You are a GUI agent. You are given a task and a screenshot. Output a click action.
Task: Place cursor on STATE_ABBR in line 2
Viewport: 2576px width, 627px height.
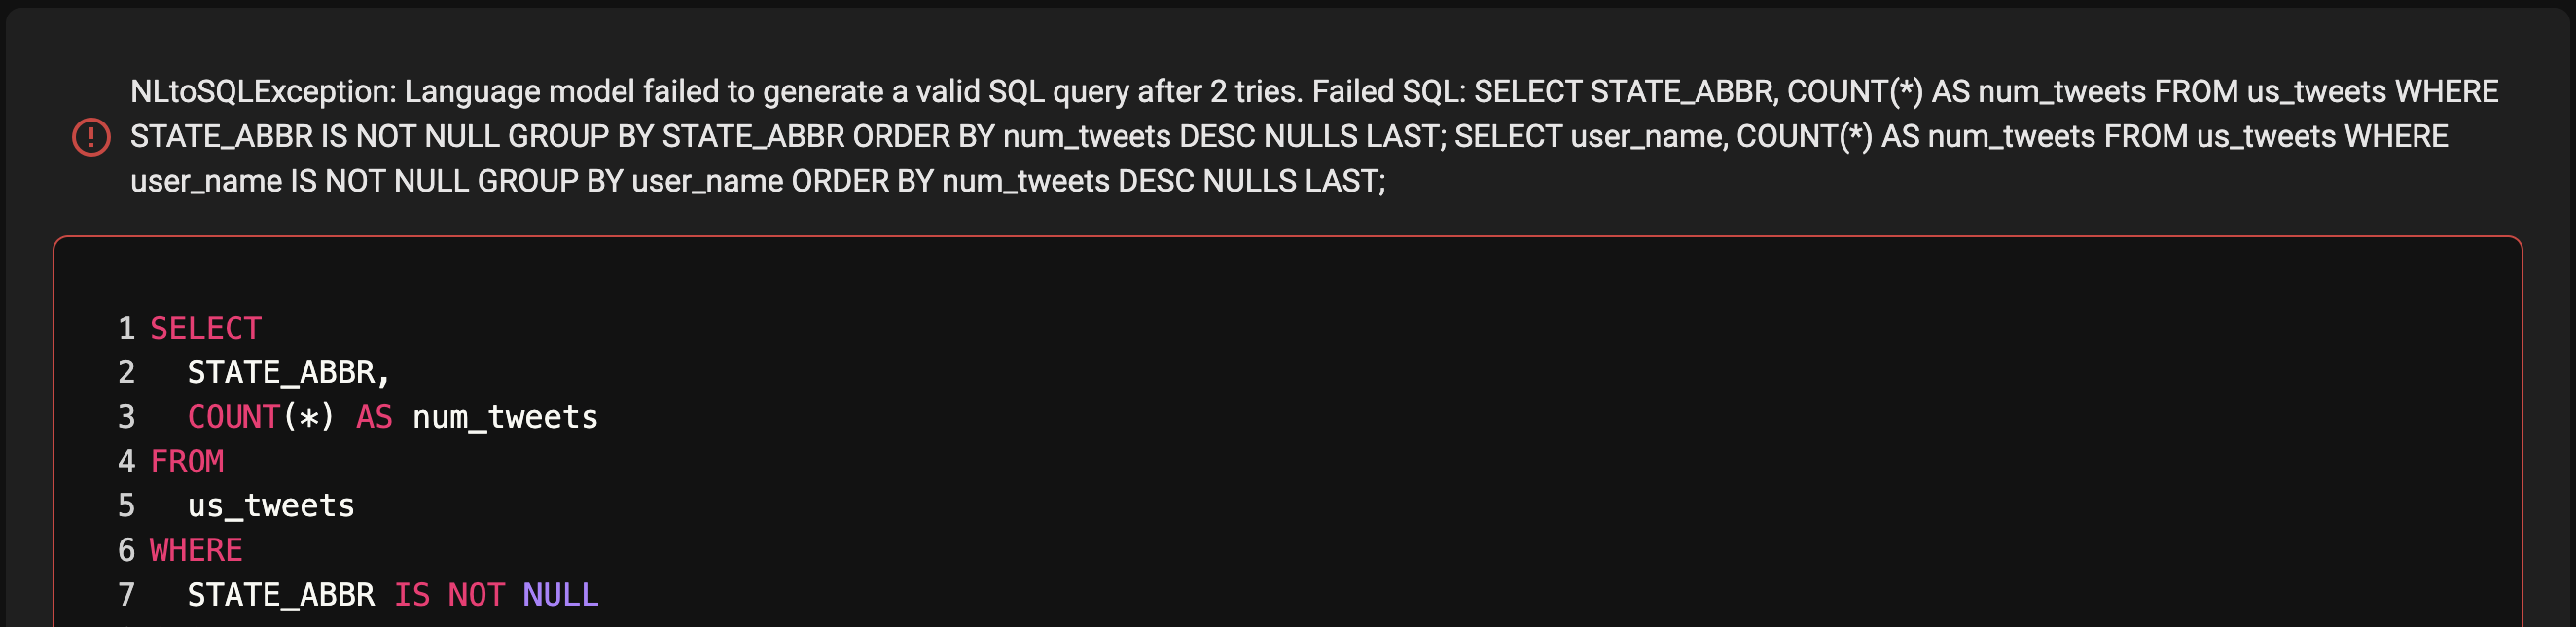click(281, 373)
